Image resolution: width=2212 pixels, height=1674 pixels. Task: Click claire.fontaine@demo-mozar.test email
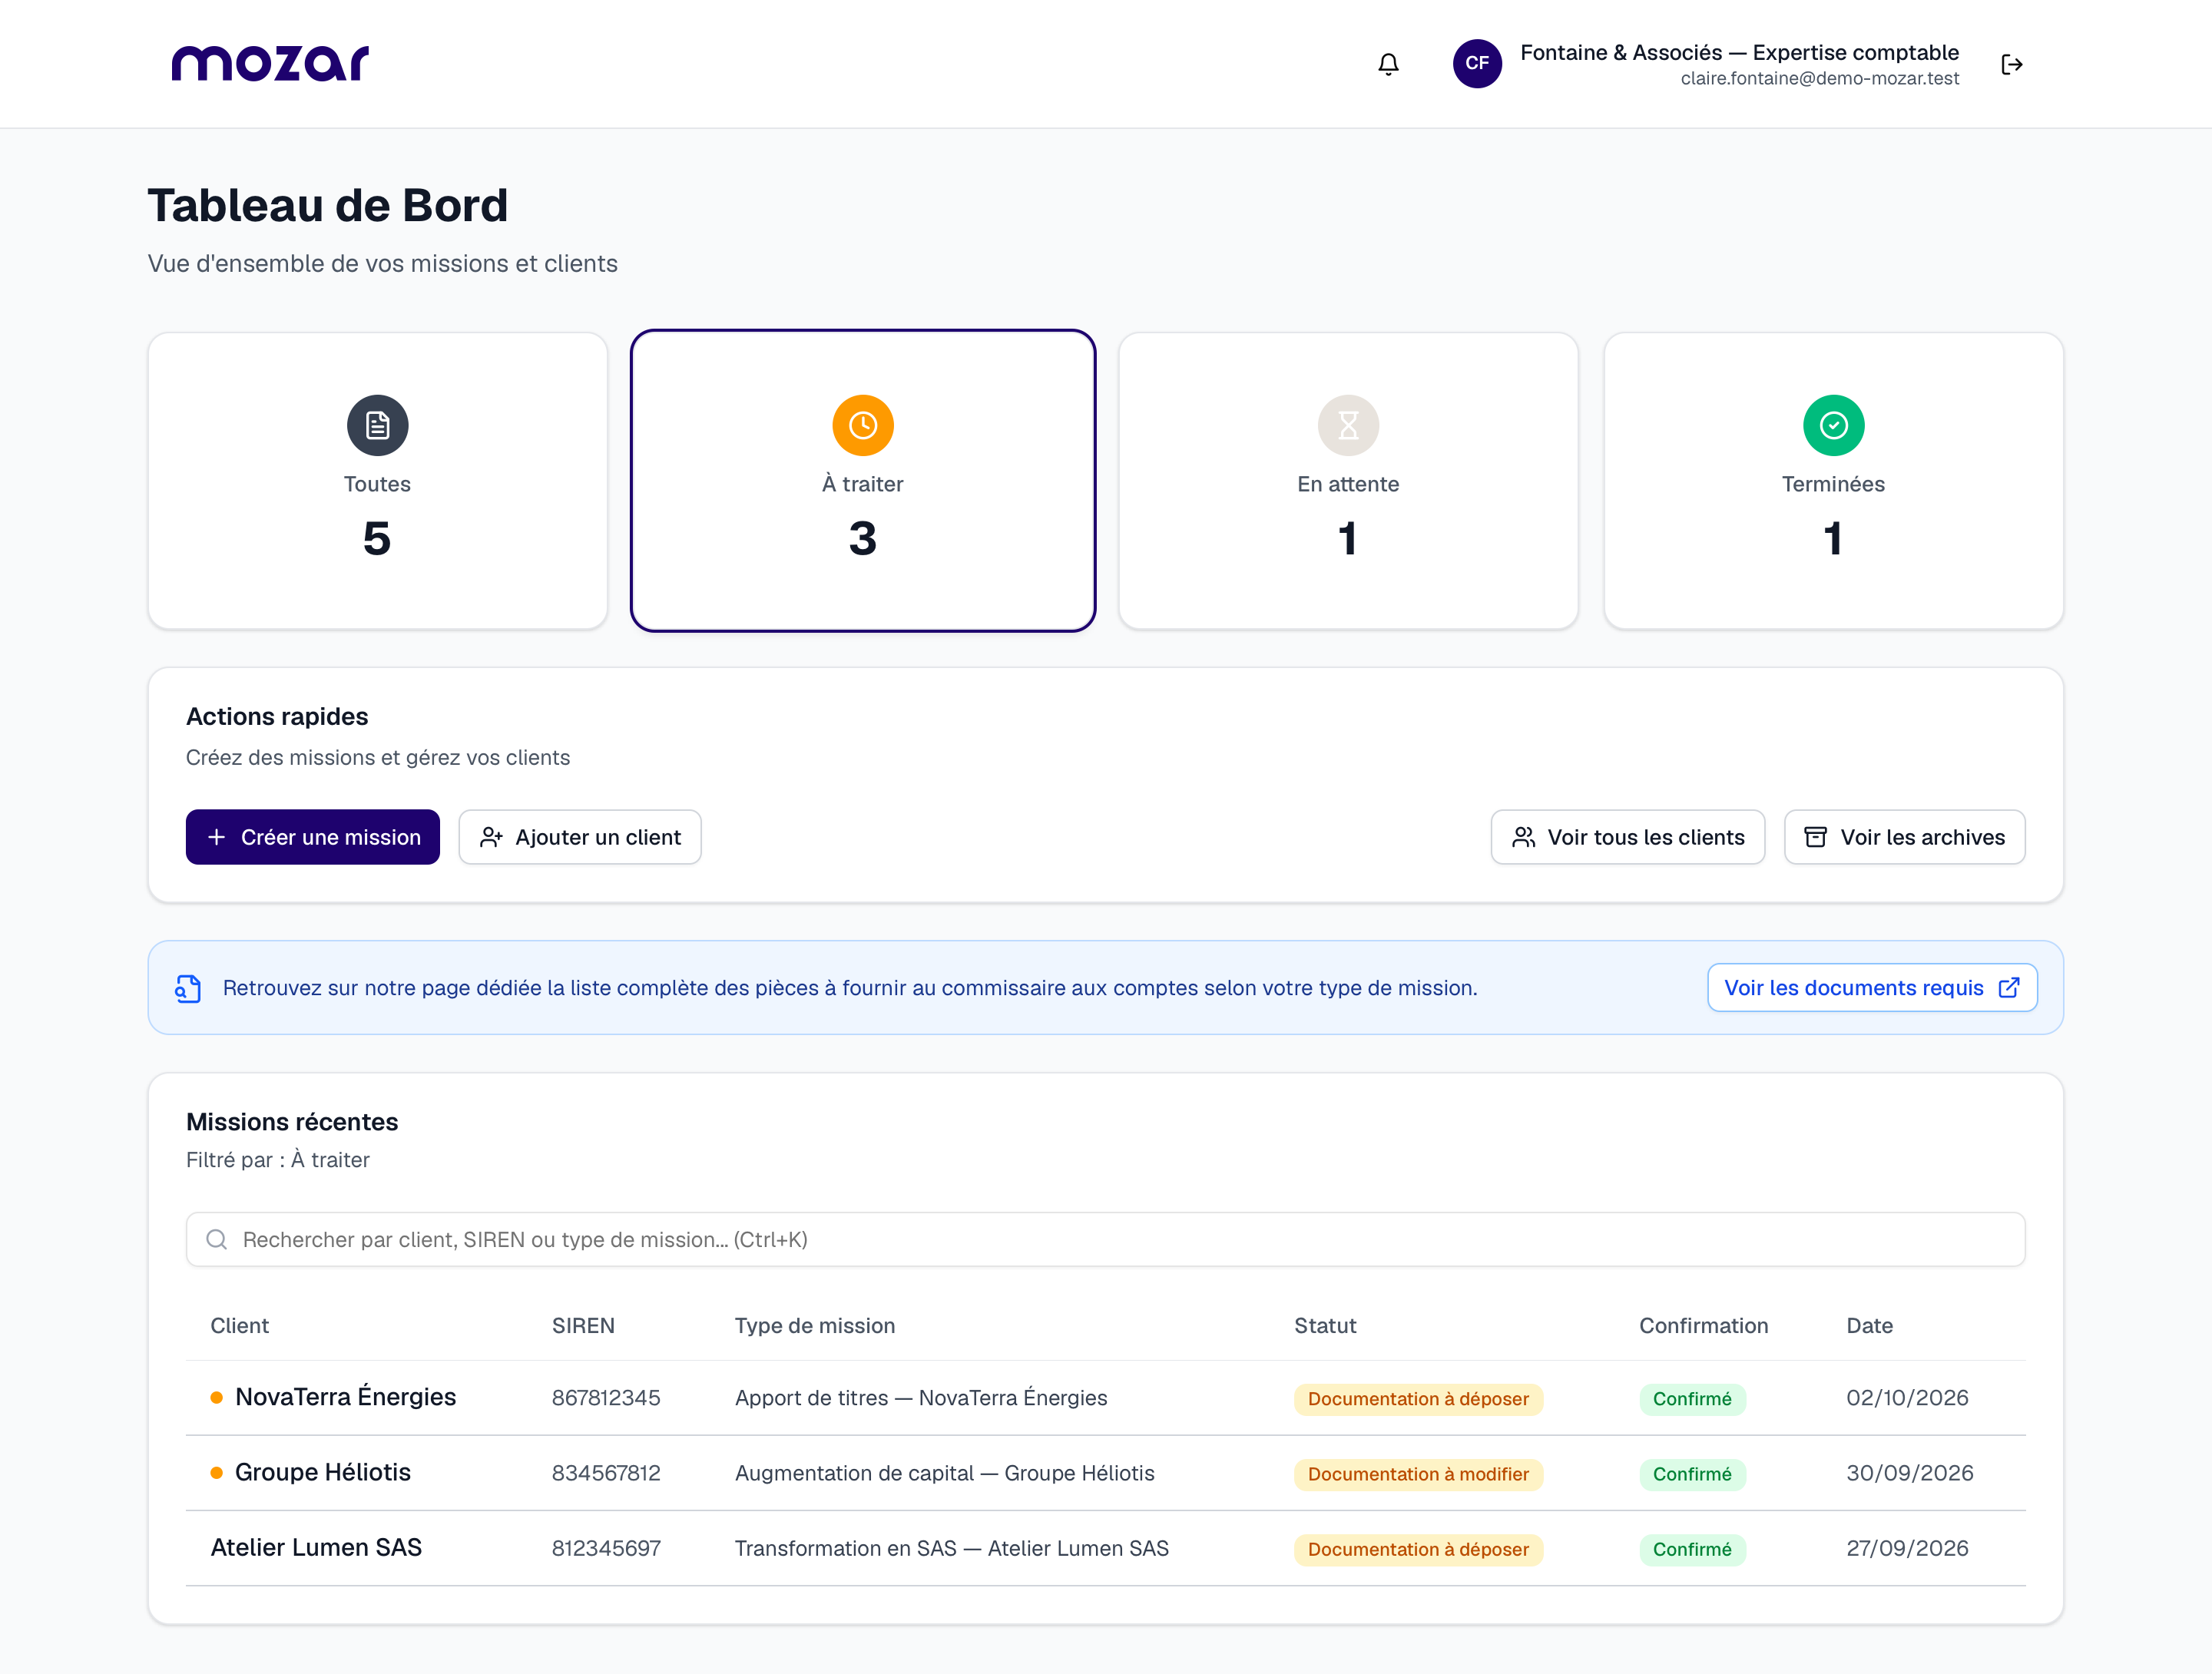1819,79
